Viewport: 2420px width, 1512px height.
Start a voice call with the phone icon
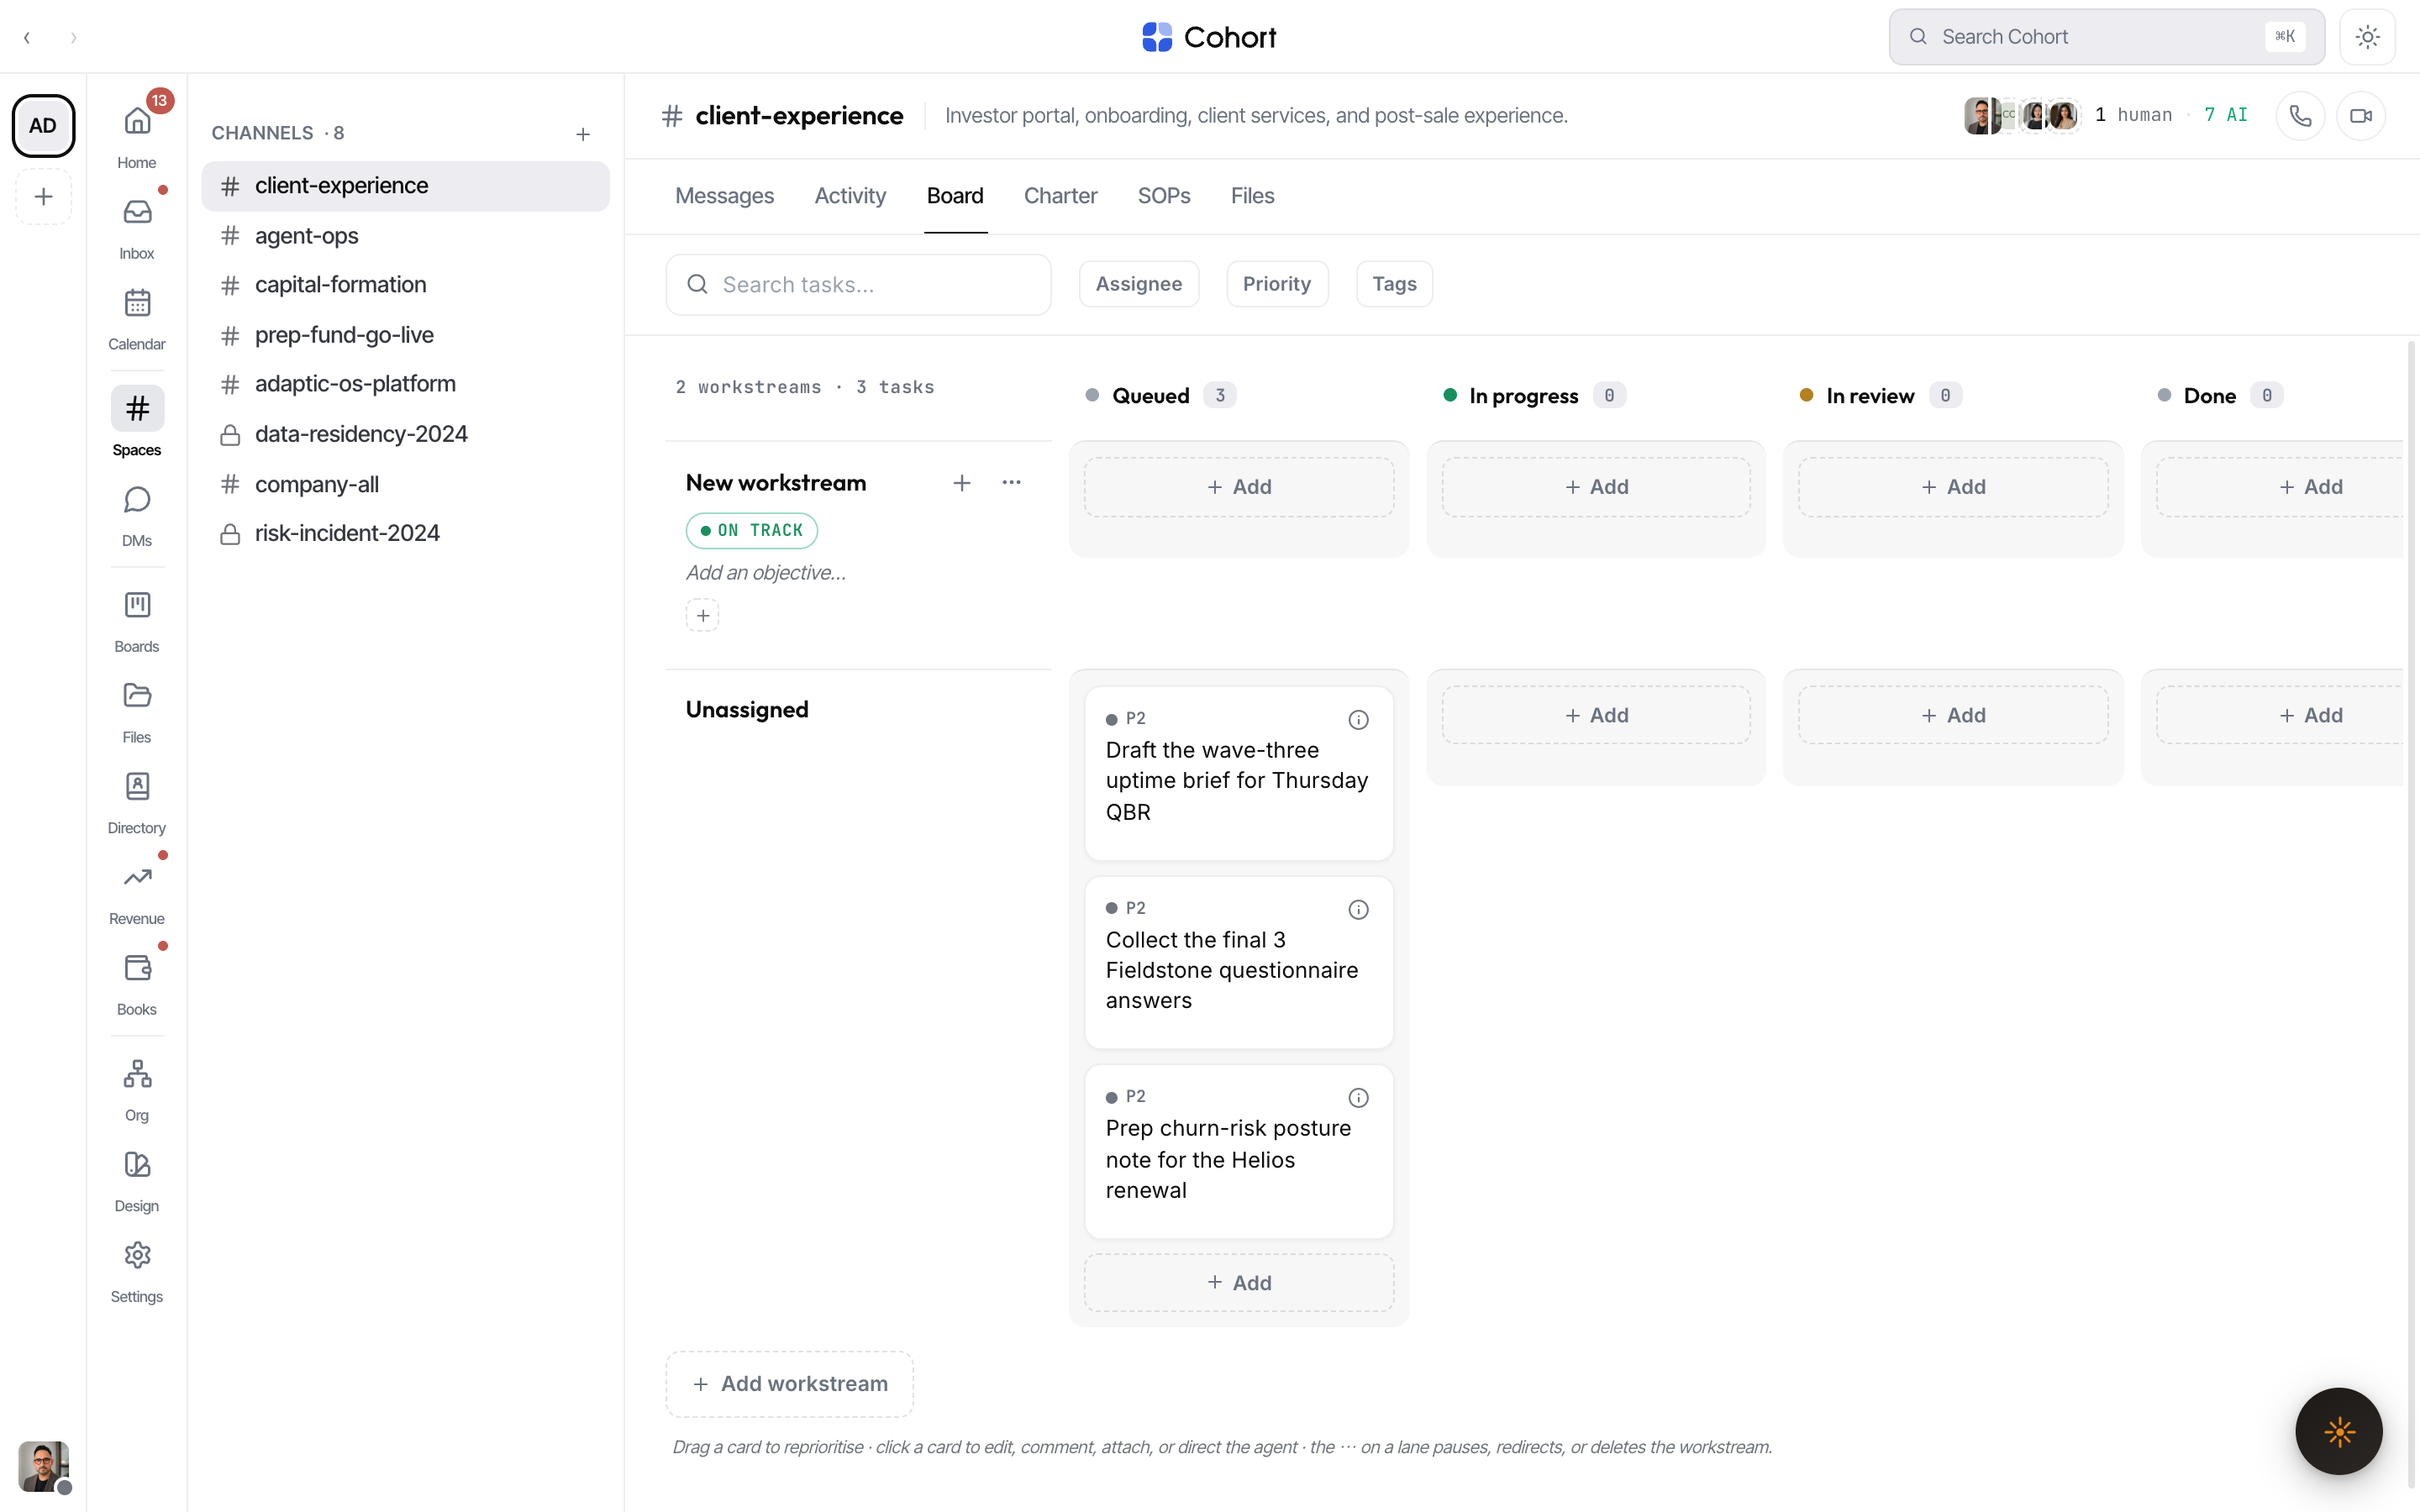pyautogui.click(x=2300, y=116)
